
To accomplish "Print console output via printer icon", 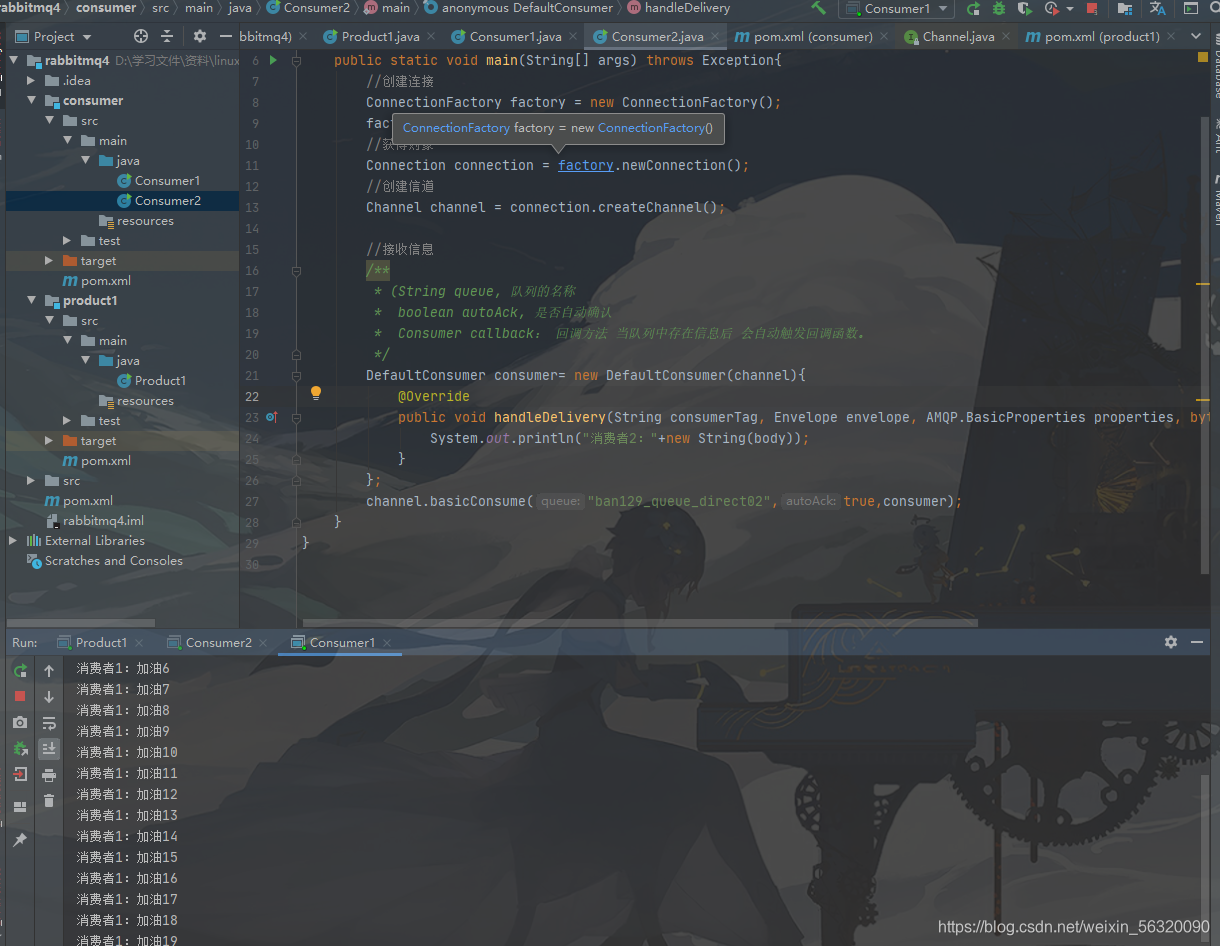I will click(49, 775).
